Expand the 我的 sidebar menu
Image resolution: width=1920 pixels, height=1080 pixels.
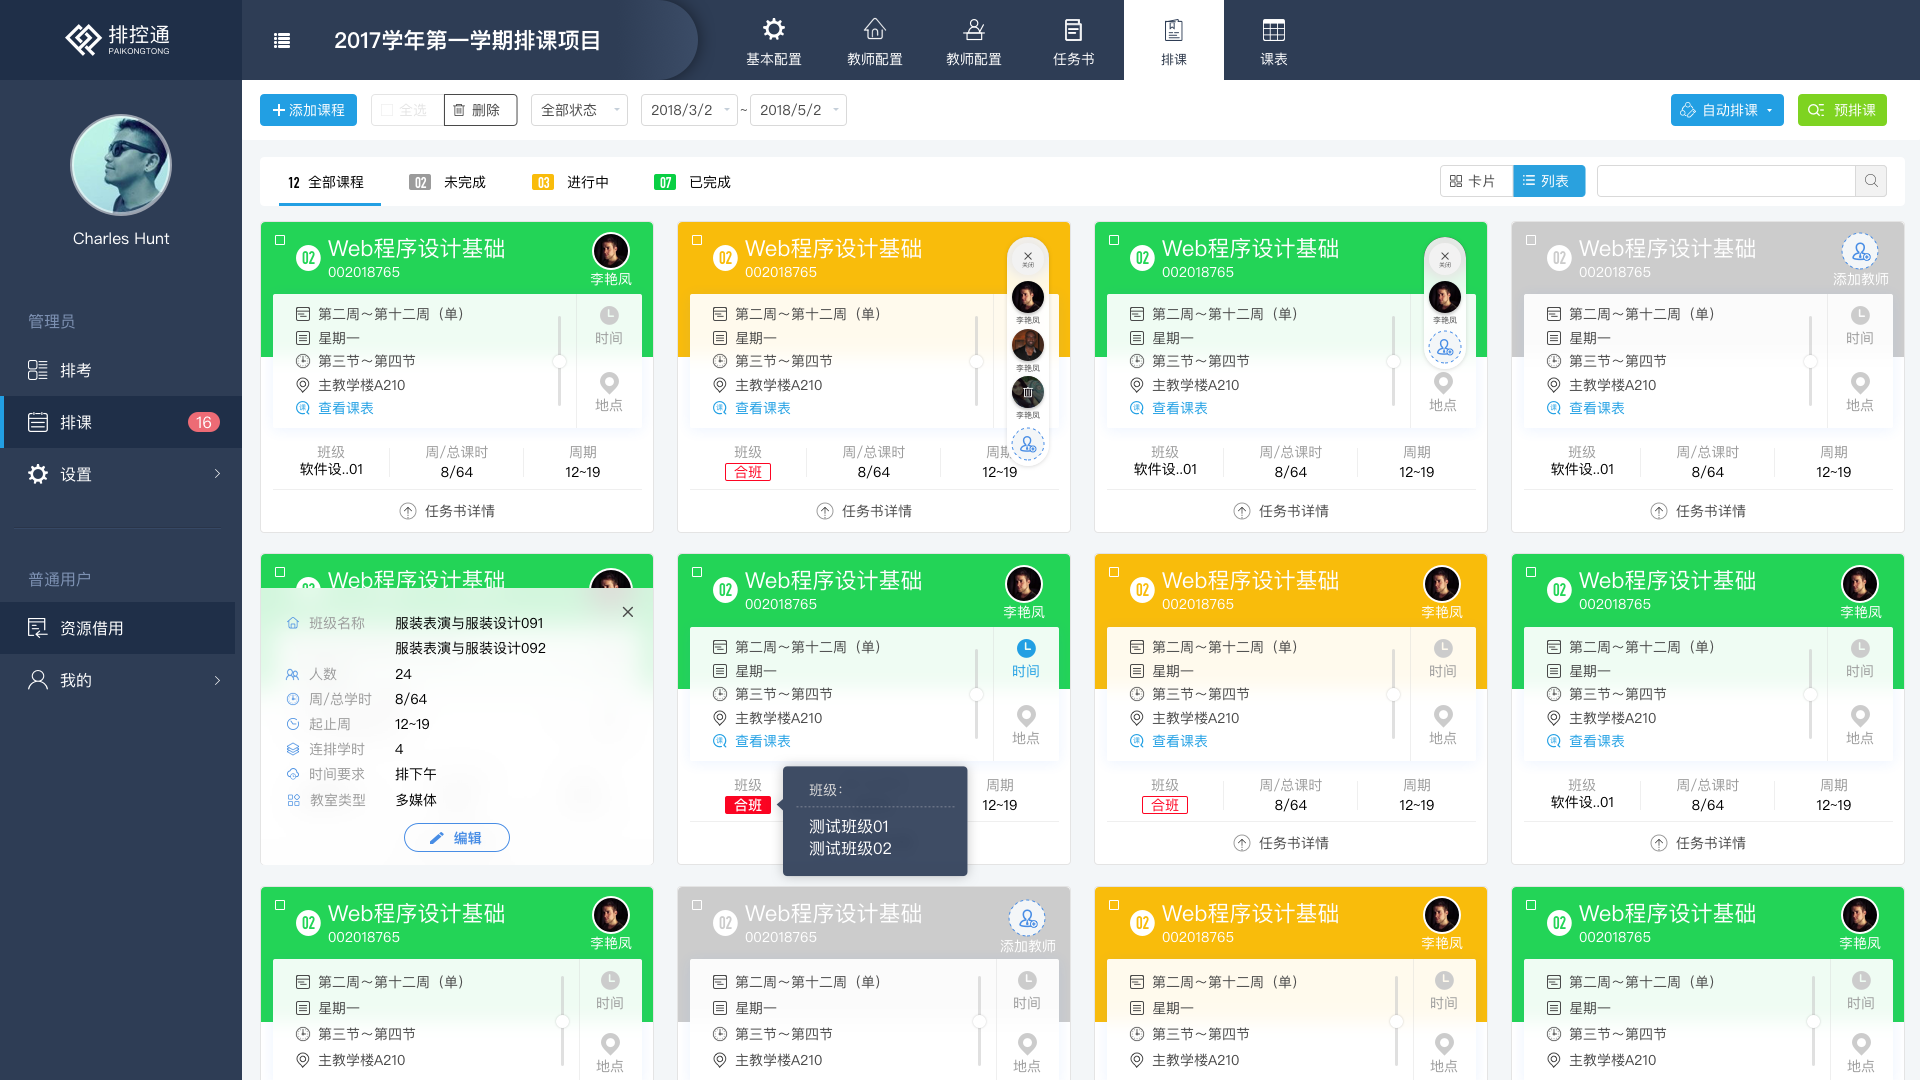point(121,680)
